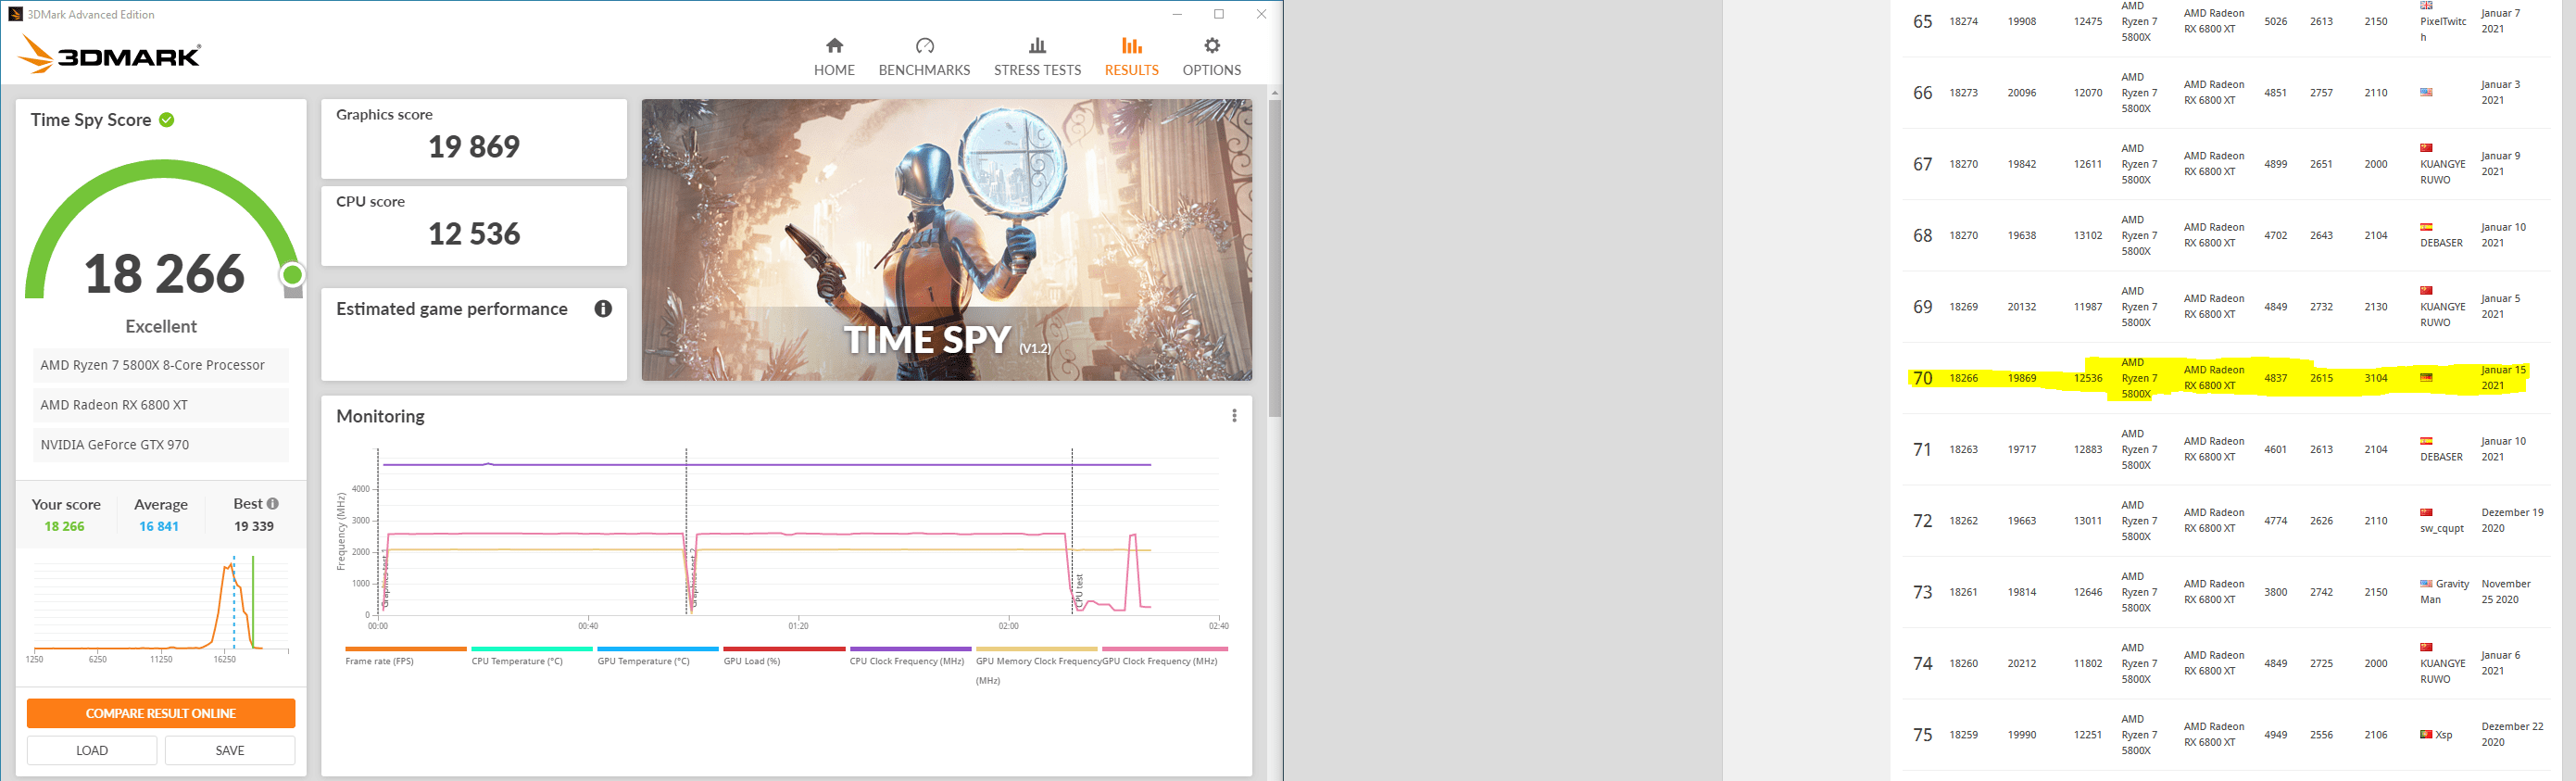
Task: Click the China flag icon in rank 72 row
Action: click(x=2426, y=512)
